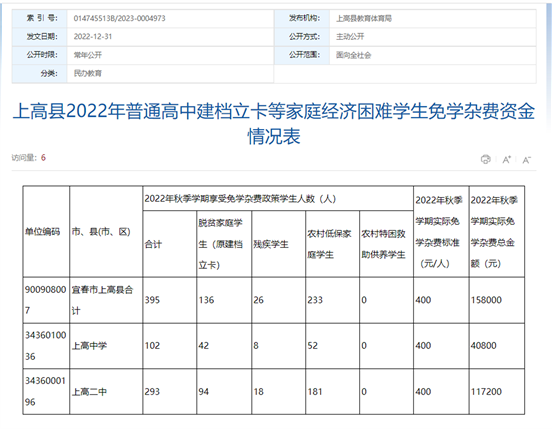
Task: Select index number 014745513B/2023-0004973 value
Action: click(119, 18)
